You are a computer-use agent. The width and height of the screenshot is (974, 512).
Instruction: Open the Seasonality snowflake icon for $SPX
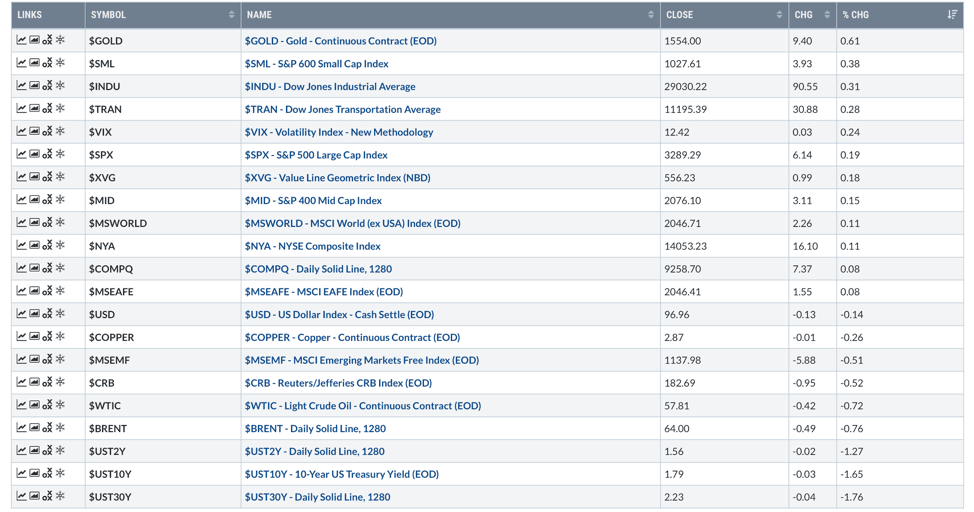(x=60, y=155)
